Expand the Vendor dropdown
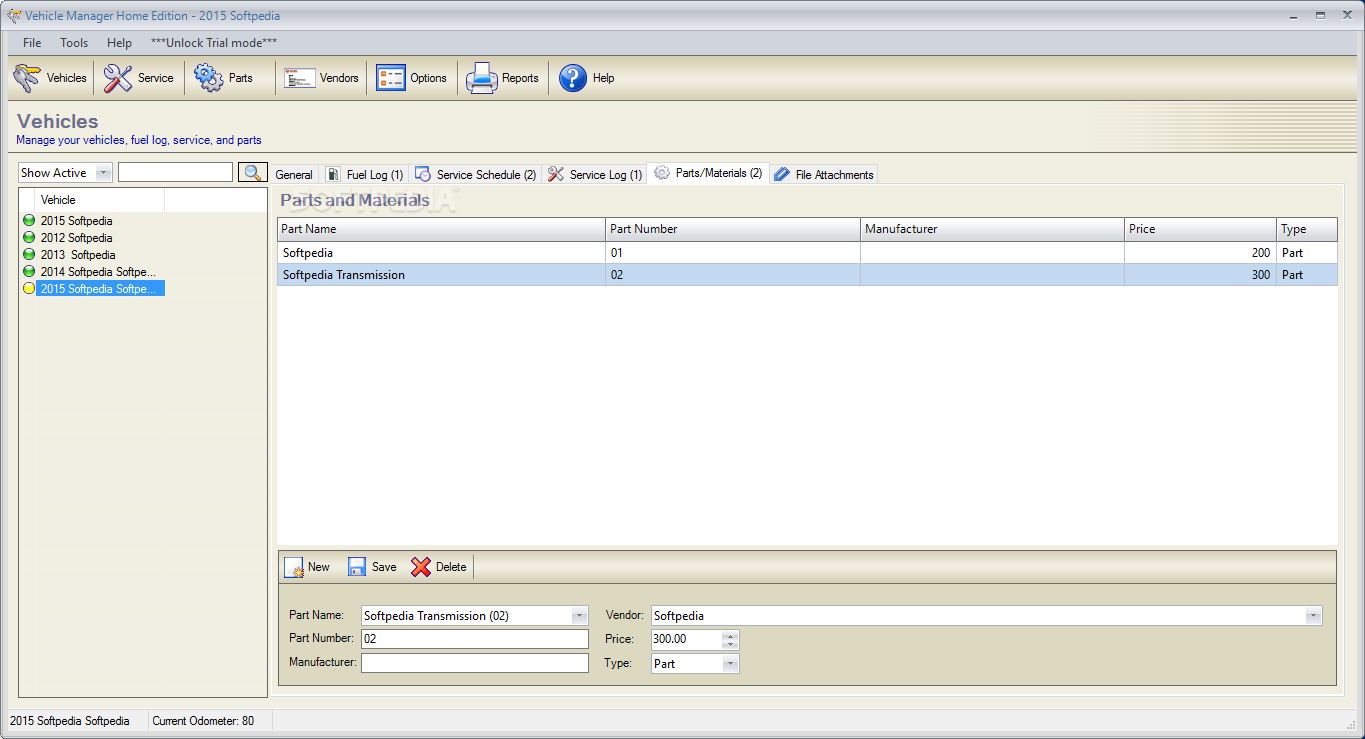Screen dimensions: 1365x739 [x=1313, y=616]
